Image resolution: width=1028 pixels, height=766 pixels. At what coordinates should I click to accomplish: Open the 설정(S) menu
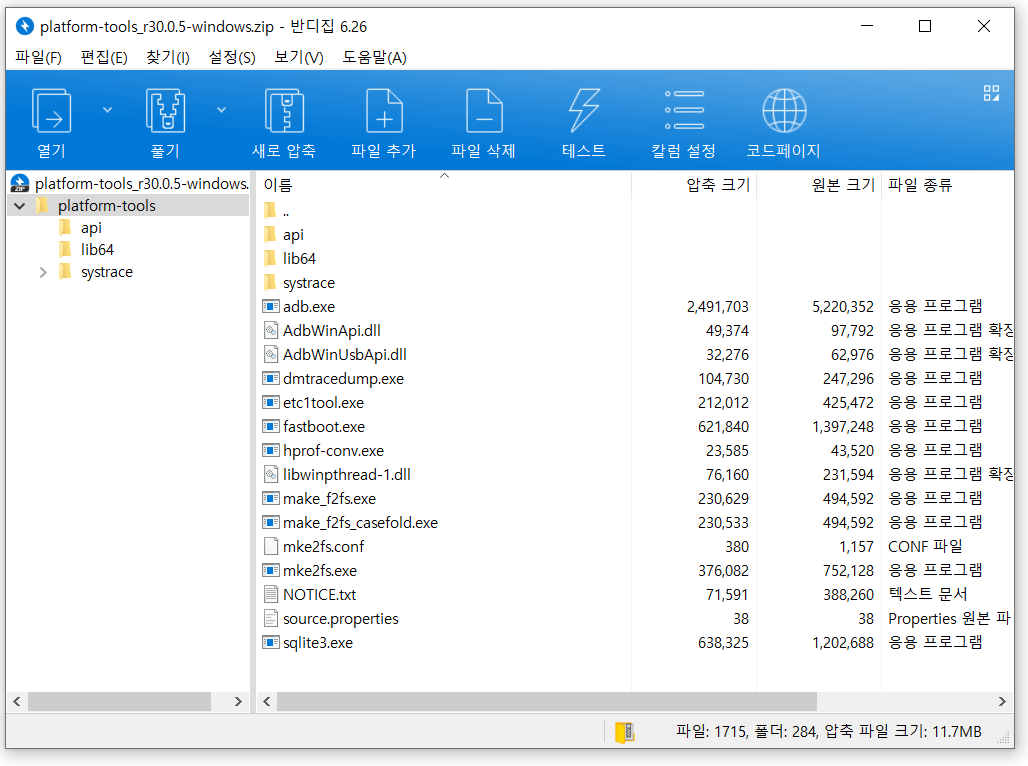coord(231,58)
